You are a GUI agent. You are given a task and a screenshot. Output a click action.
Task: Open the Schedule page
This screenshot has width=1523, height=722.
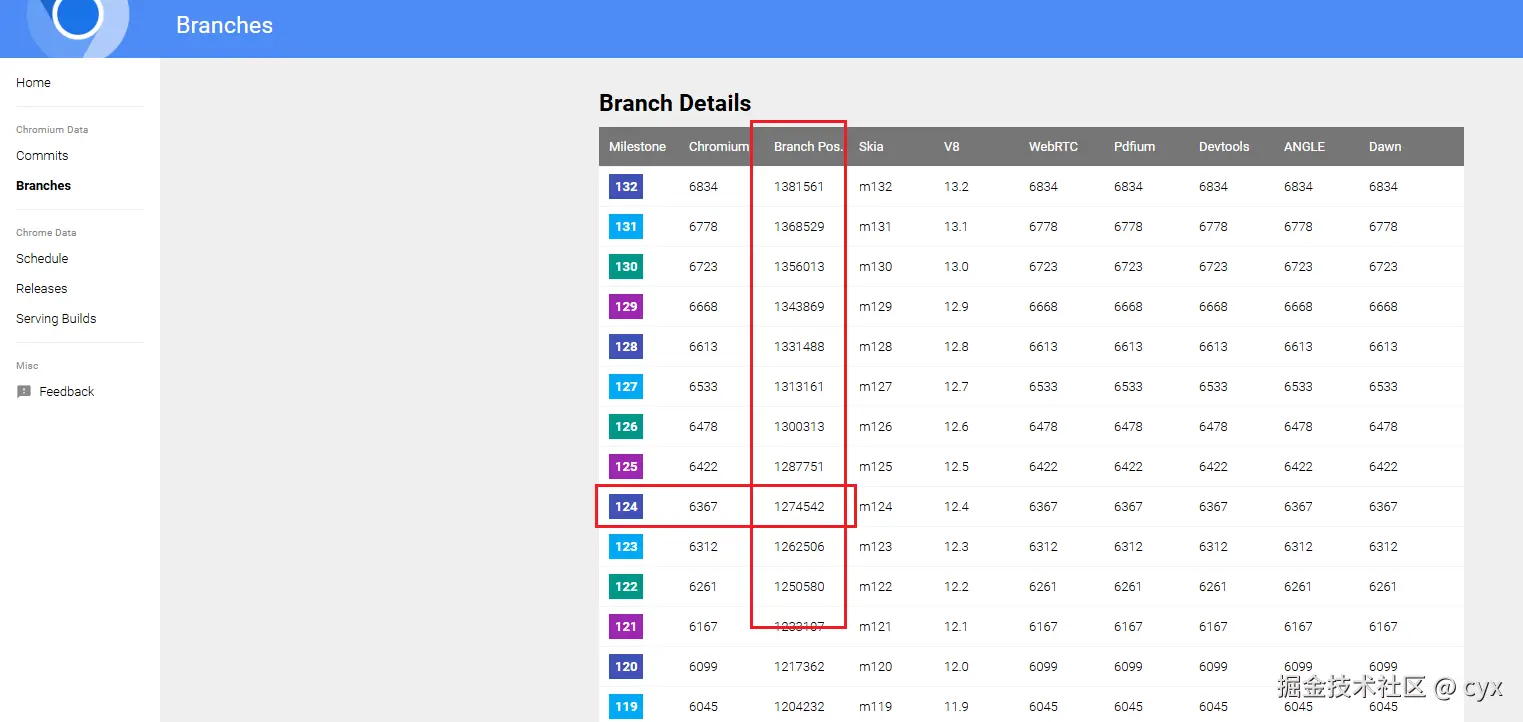[x=42, y=259]
